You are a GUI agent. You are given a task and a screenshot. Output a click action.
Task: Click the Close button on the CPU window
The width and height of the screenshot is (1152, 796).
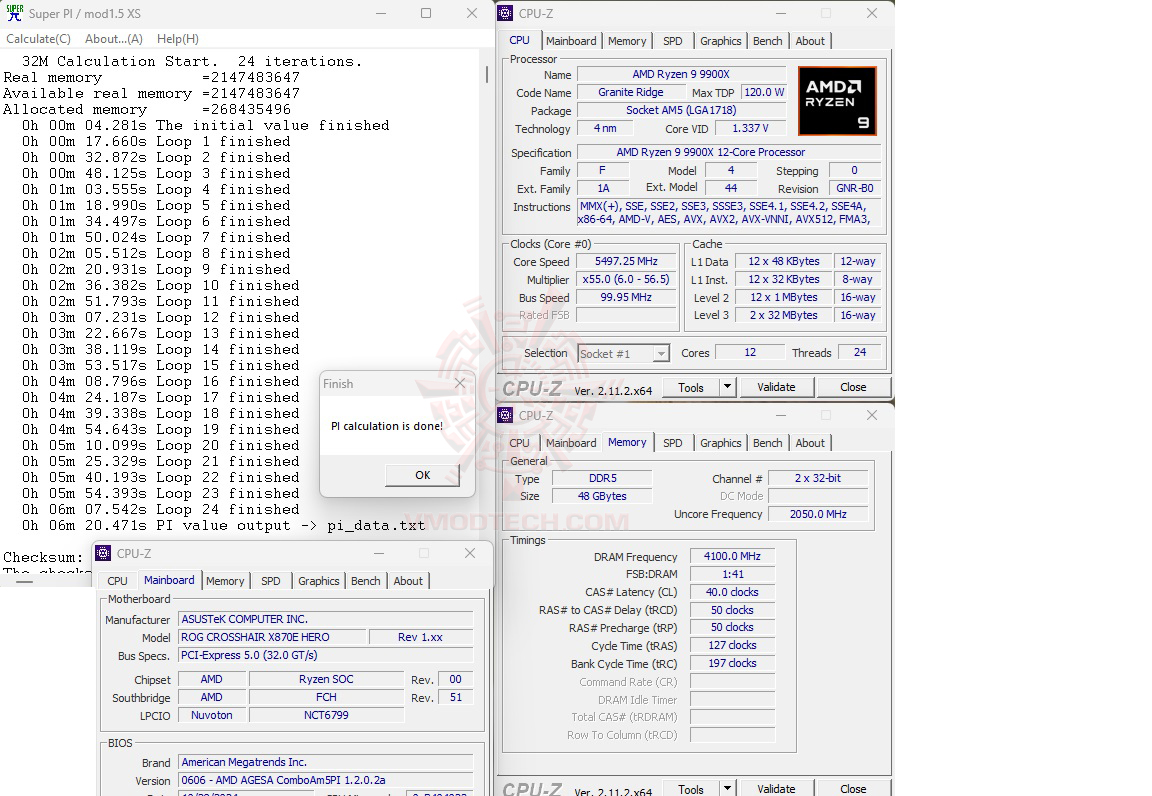[x=854, y=387]
